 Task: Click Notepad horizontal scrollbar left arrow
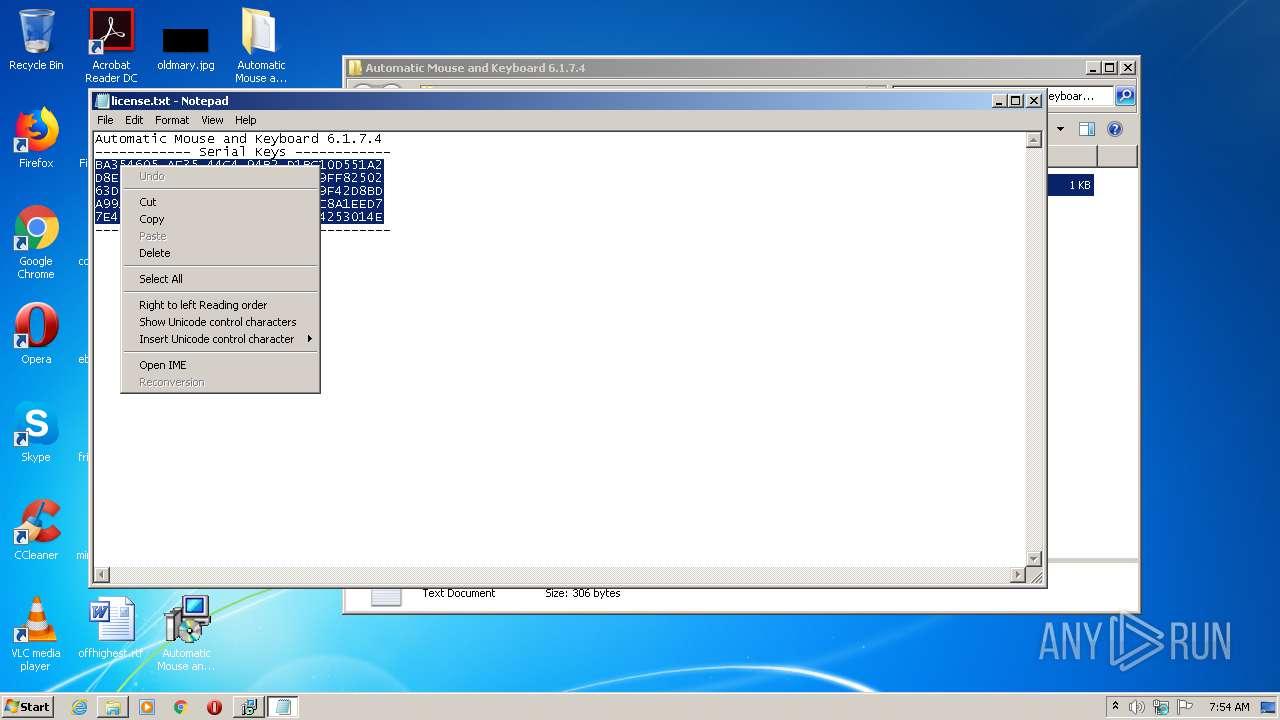(101, 575)
